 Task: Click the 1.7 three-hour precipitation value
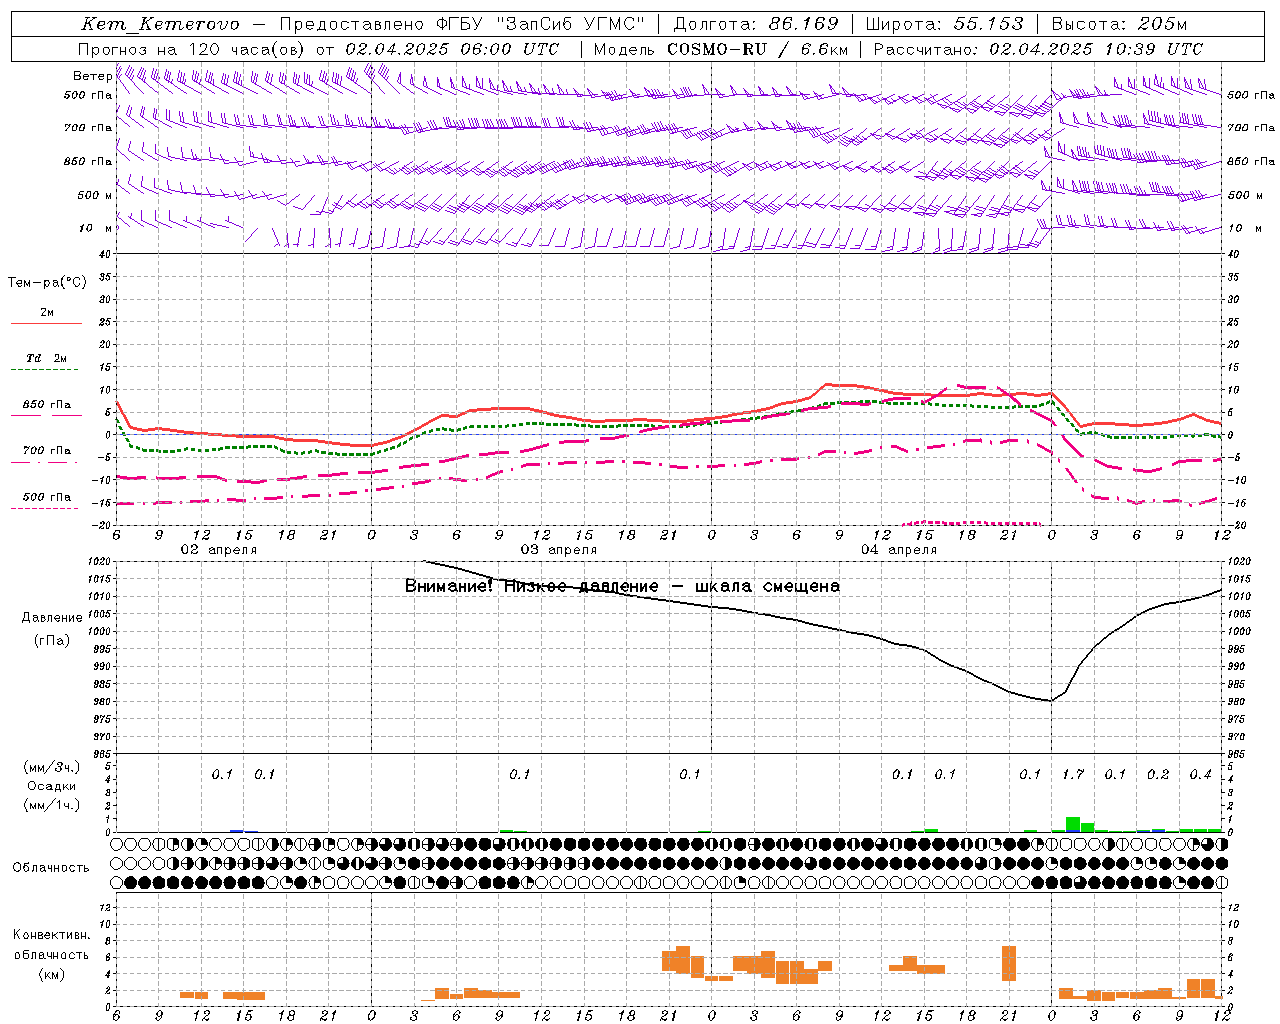point(1073,775)
